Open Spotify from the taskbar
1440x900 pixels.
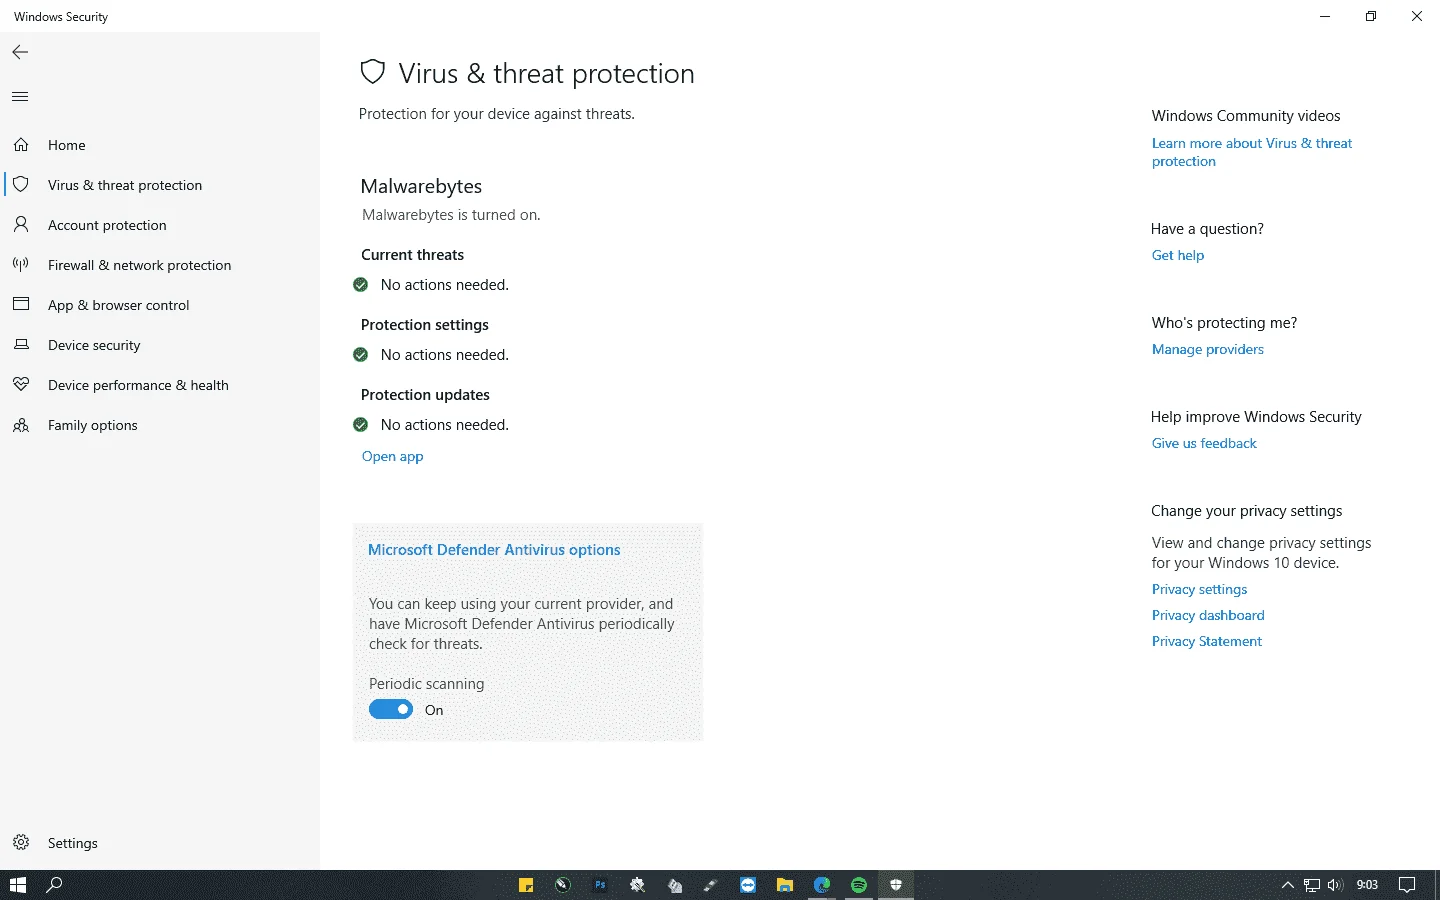(859, 885)
